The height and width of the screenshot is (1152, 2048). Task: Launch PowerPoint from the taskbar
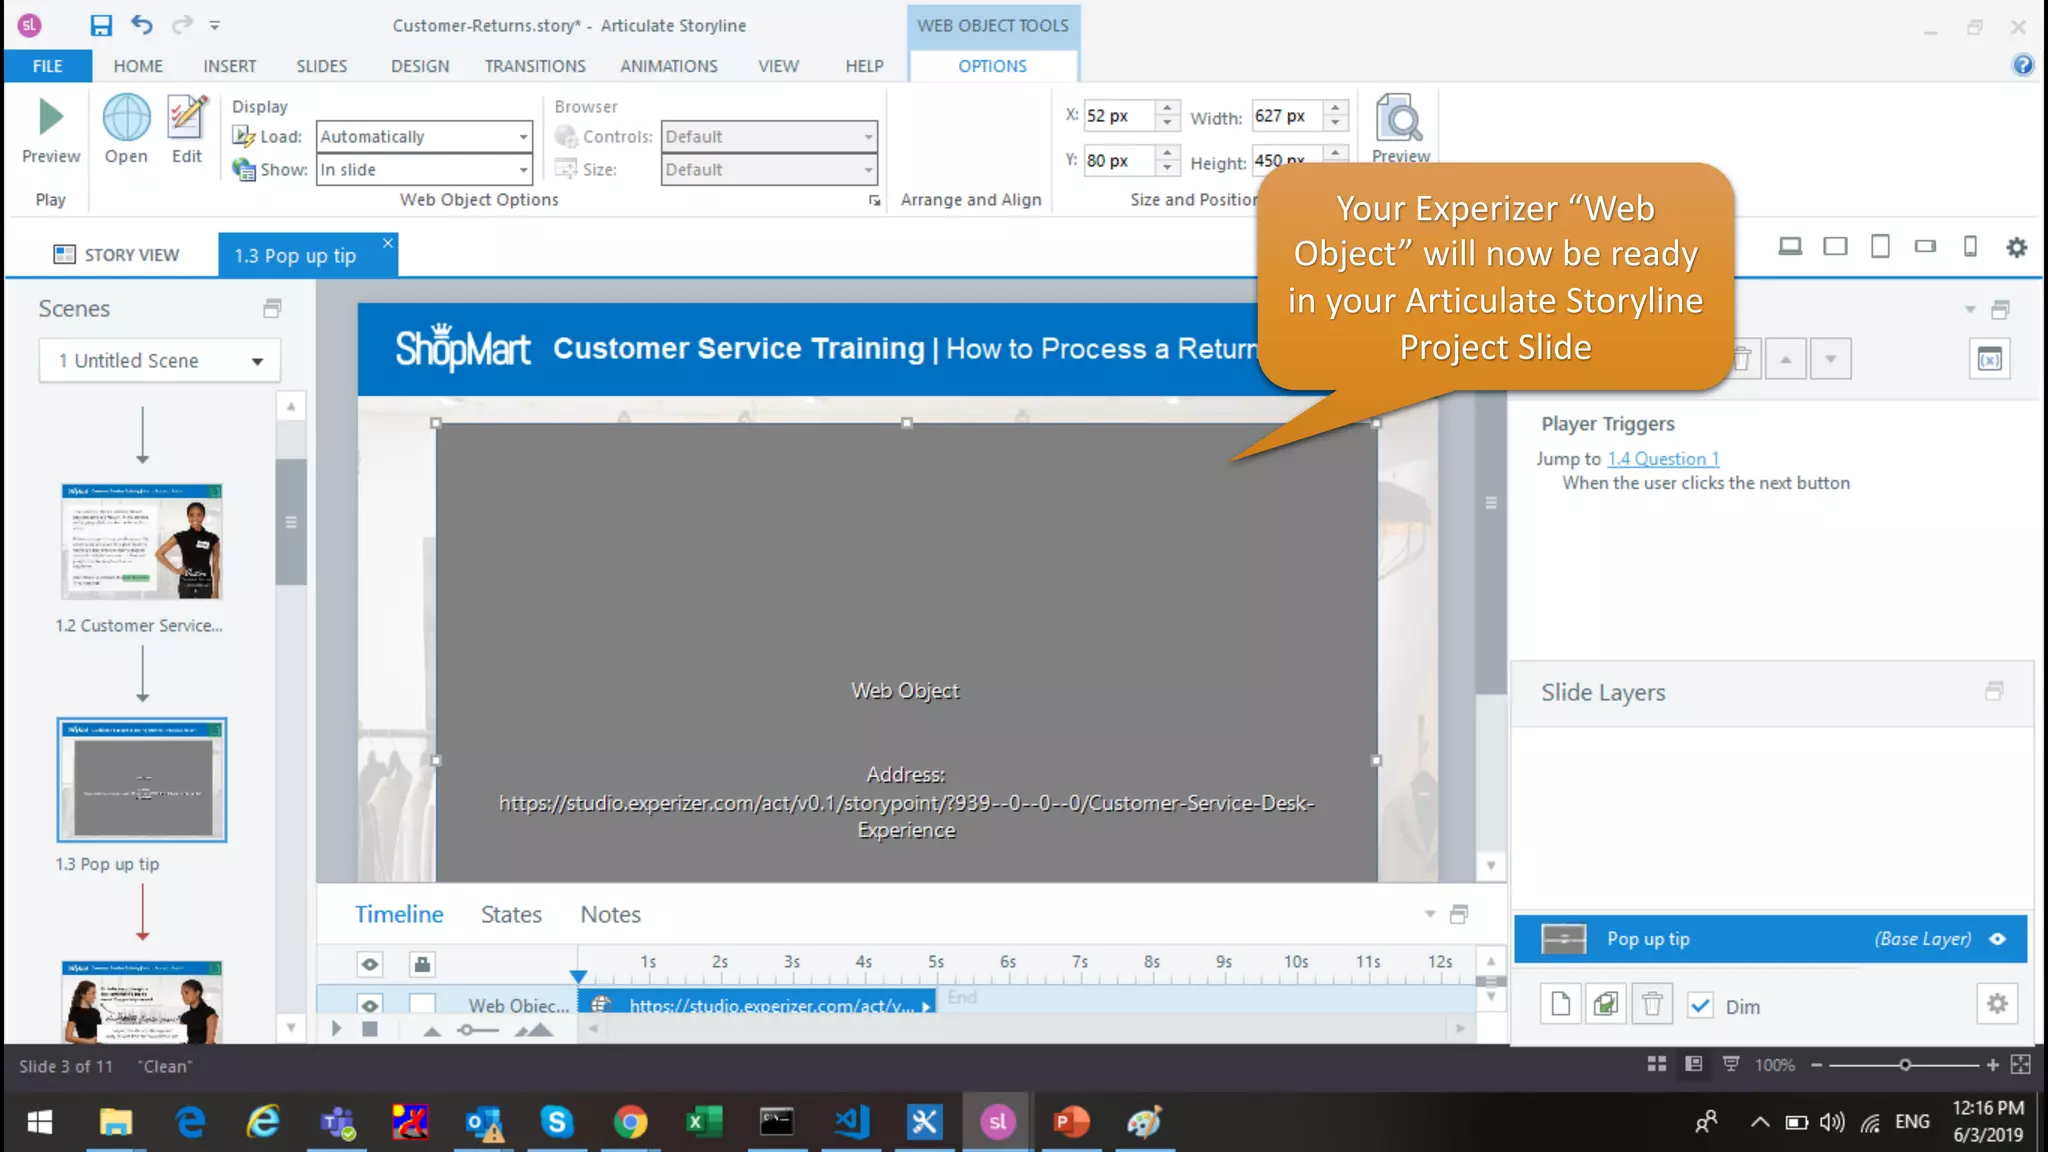1071,1122
